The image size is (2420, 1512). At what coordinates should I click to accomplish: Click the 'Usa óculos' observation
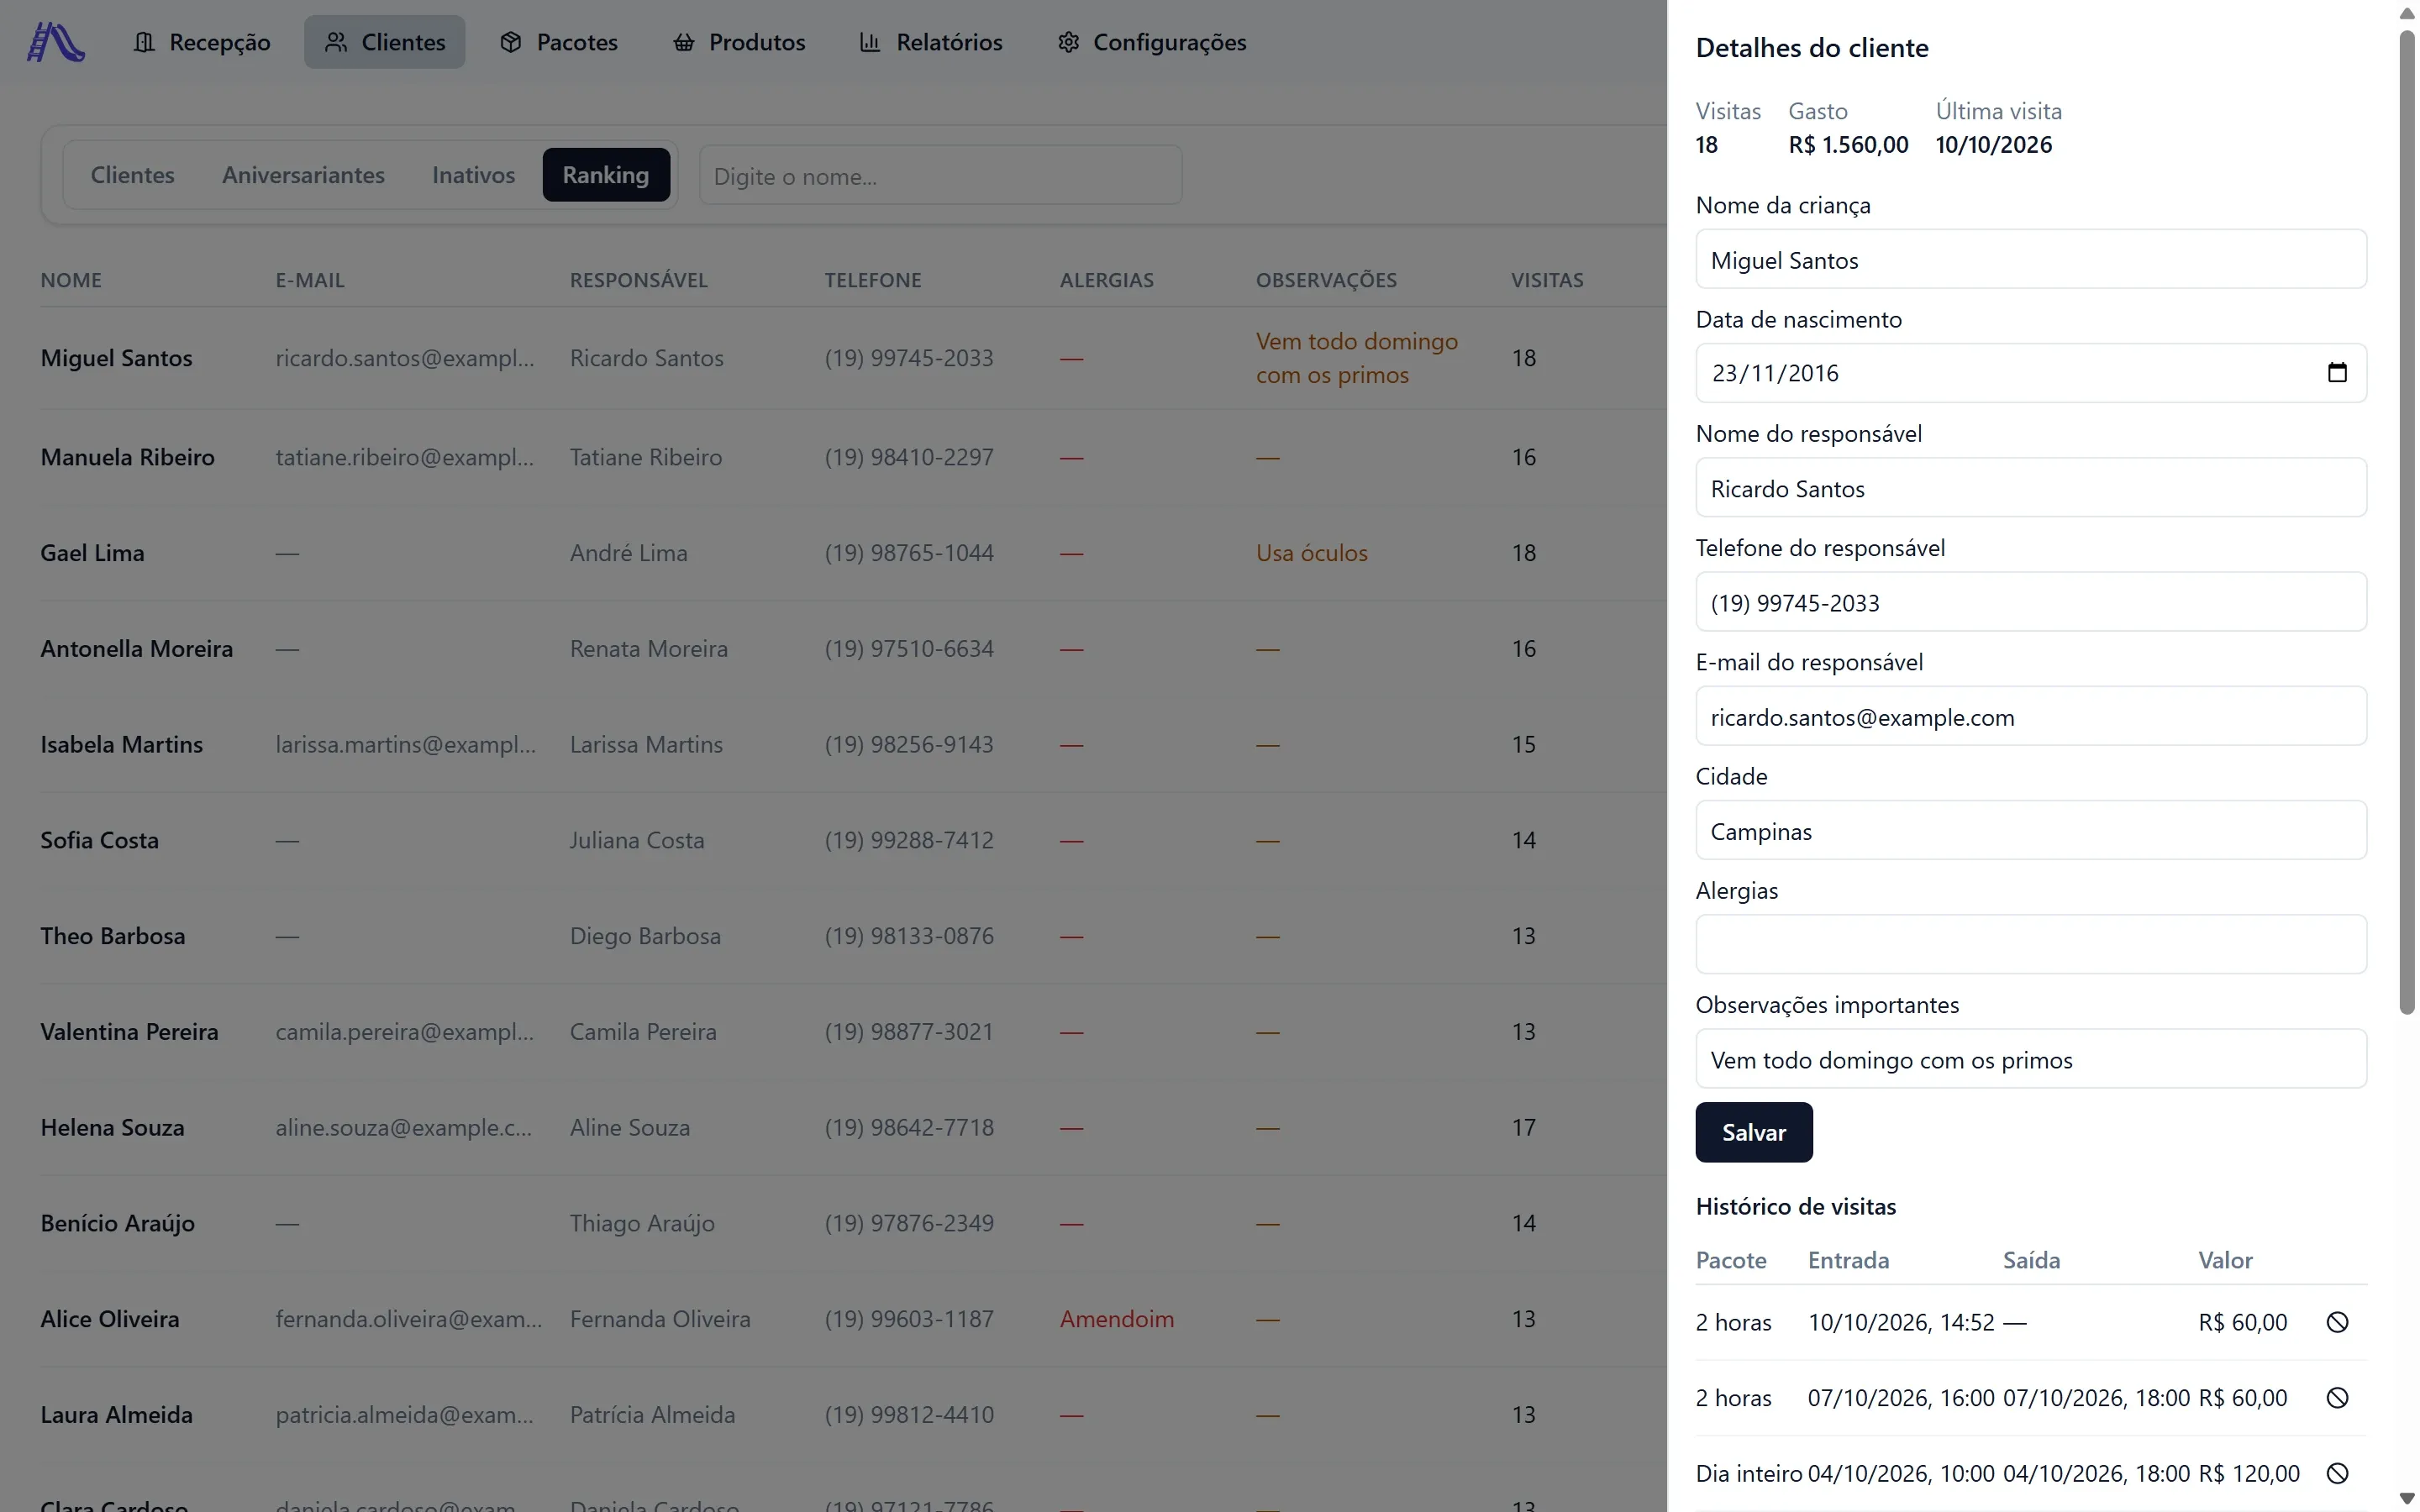1311,553
